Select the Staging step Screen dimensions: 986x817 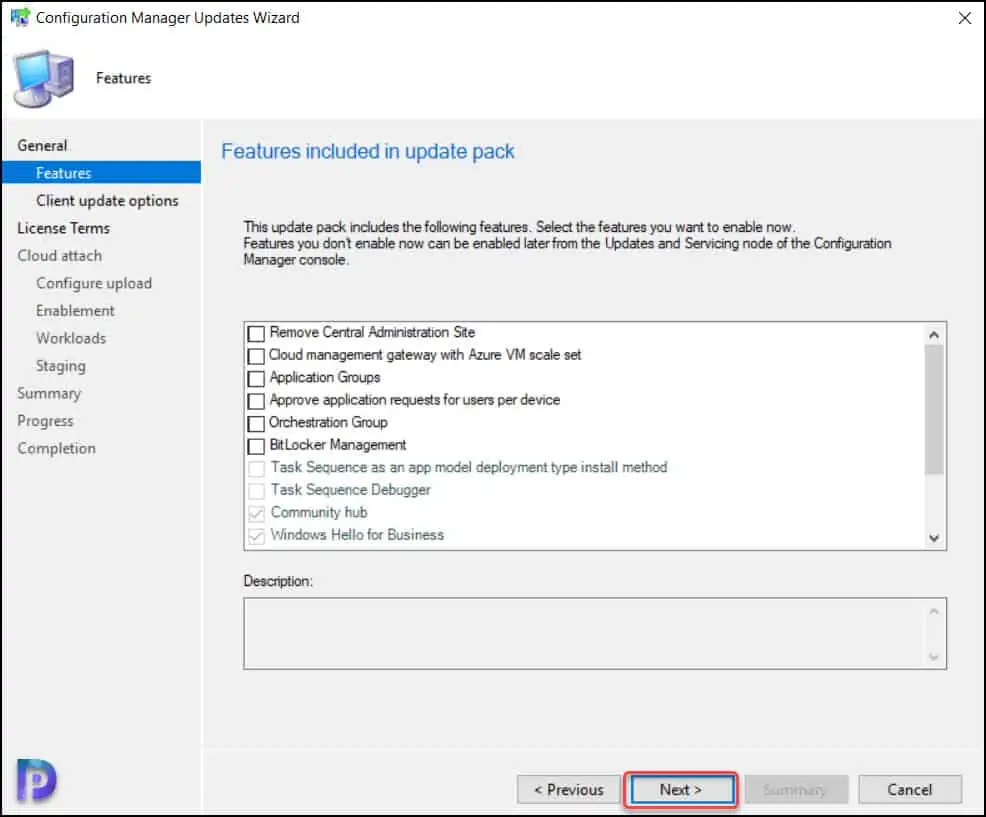pyautogui.click(x=60, y=366)
